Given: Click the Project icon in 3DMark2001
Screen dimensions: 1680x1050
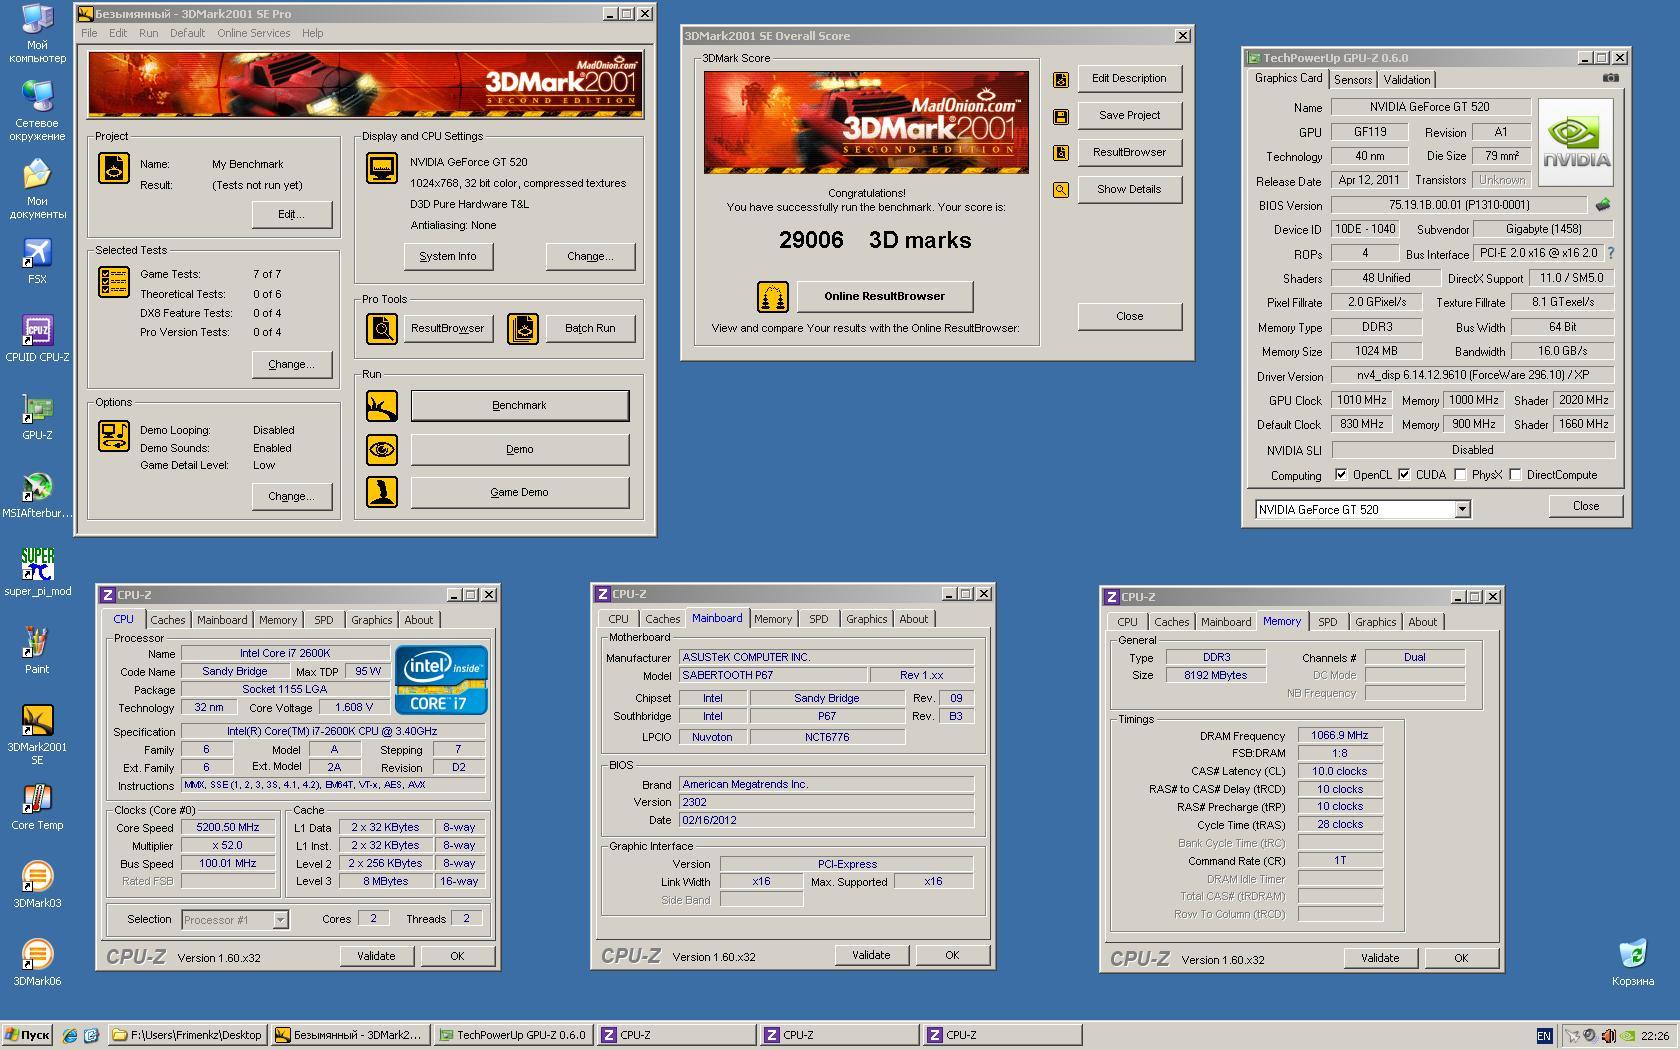Looking at the screenshot, I should coord(113,168).
